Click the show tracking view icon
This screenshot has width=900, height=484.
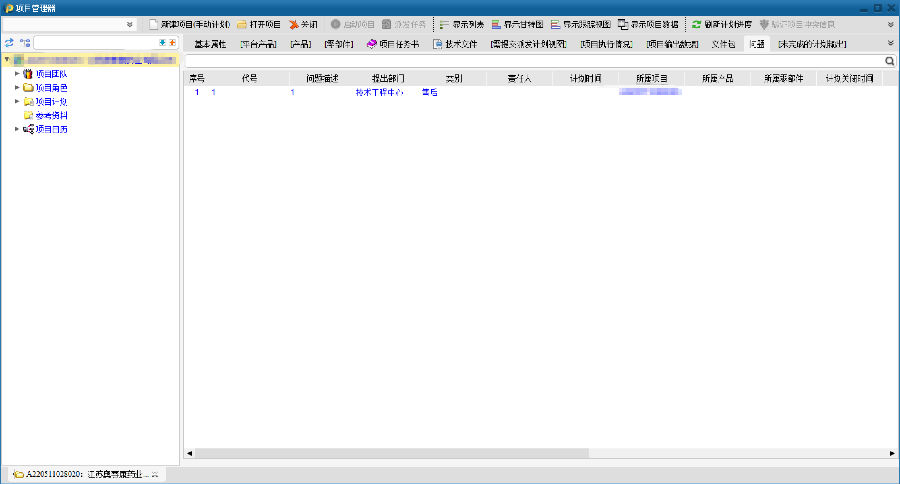click(555, 25)
